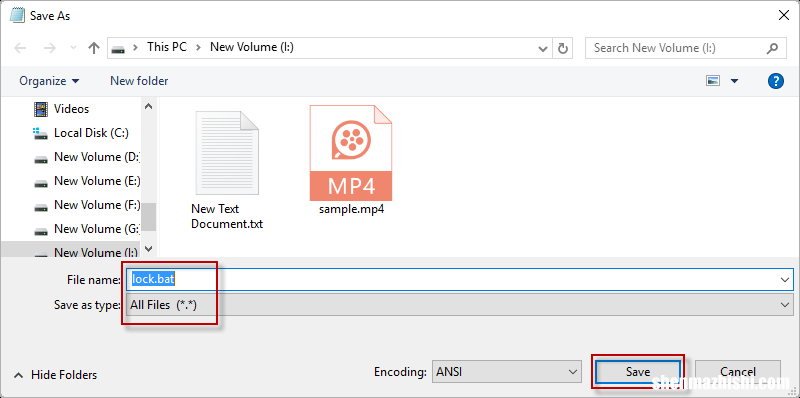Click the drive icon in address bar
This screenshot has height=398, width=800.
(x=118, y=48)
